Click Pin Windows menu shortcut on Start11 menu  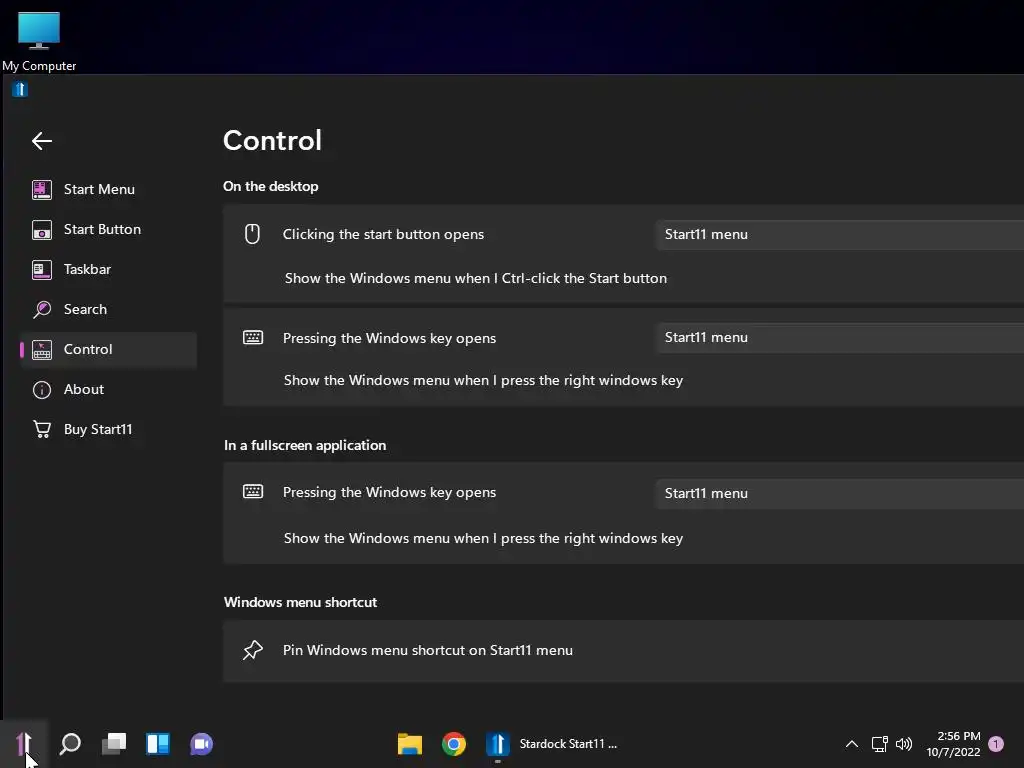tap(428, 650)
